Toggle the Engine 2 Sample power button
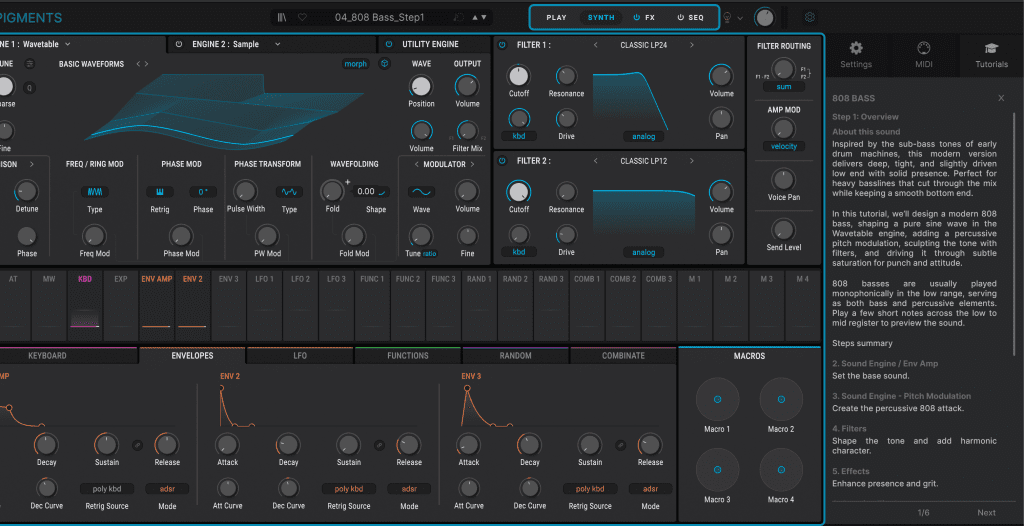This screenshot has height=526, width=1024. 179,45
